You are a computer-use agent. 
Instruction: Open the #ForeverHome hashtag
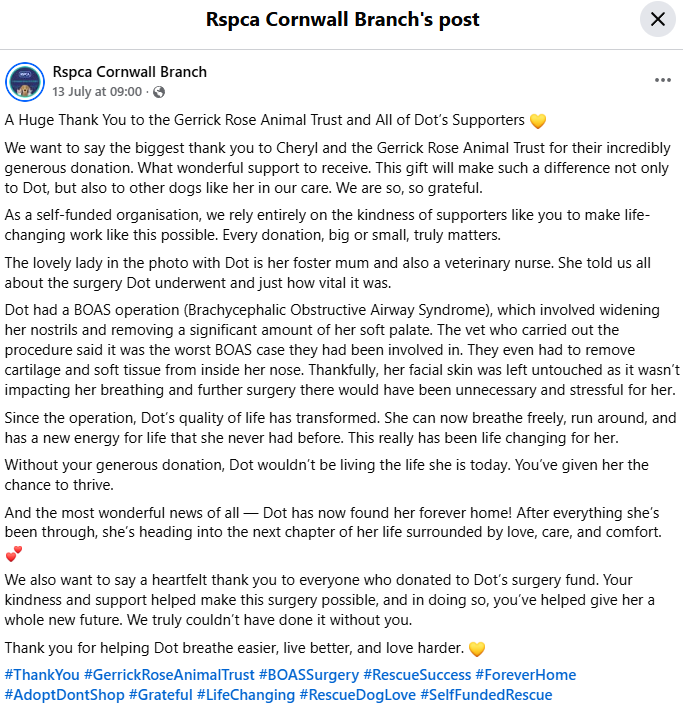(x=526, y=675)
